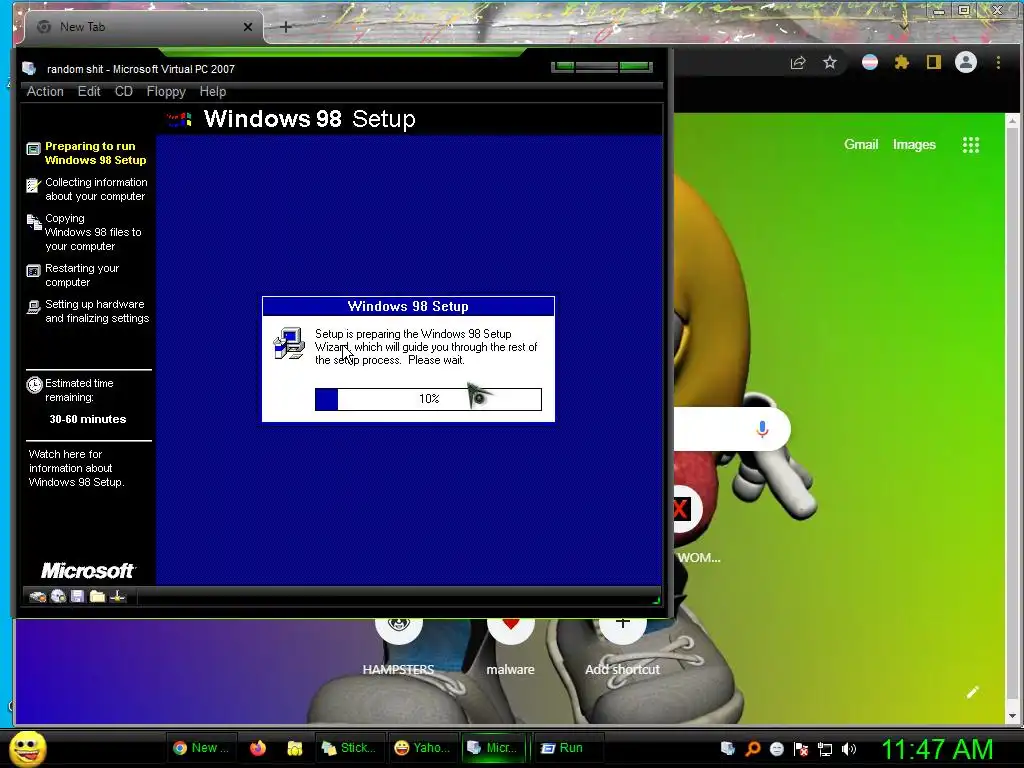Open the Help menu in Virtual PC
Image resolution: width=1024 pixels, height=768 pixels.
(x=213, y=91)
